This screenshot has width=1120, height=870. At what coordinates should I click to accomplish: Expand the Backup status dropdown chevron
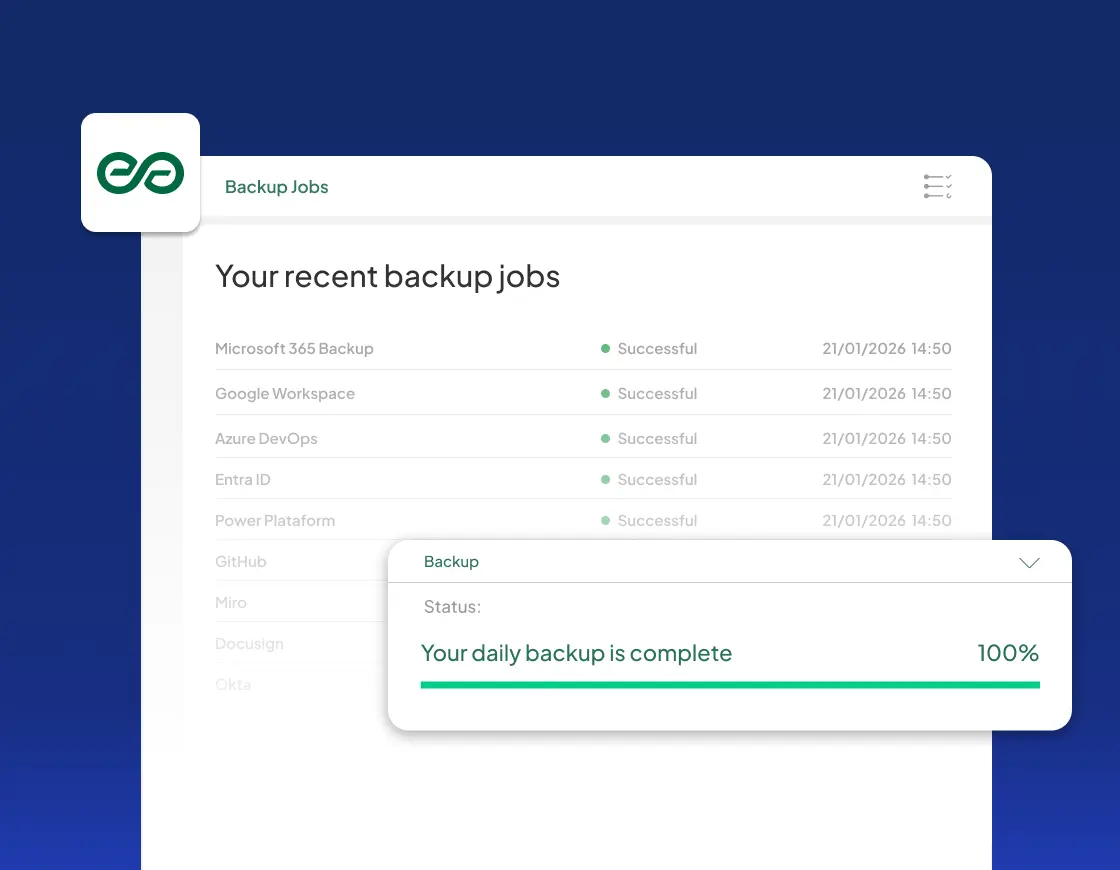pyautogui.click(x=1029, y=562)
